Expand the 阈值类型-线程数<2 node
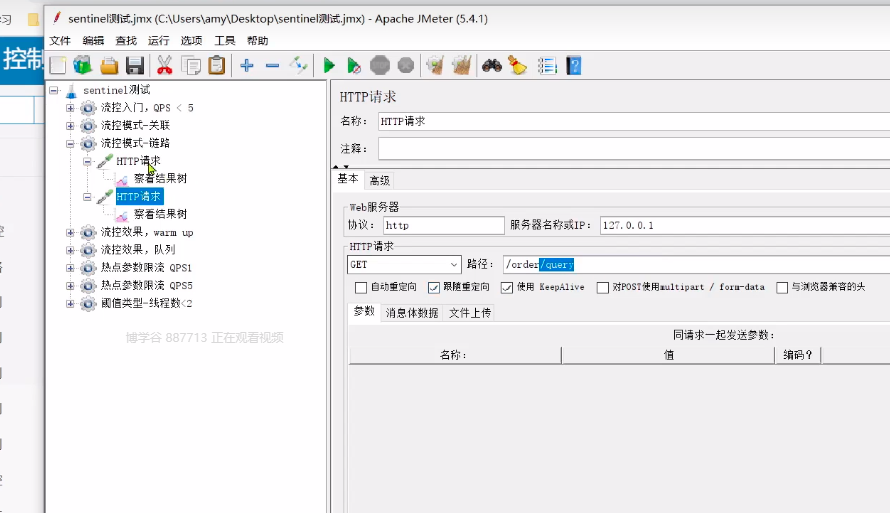Screen dimensions: 890x513 click(70, 304)
